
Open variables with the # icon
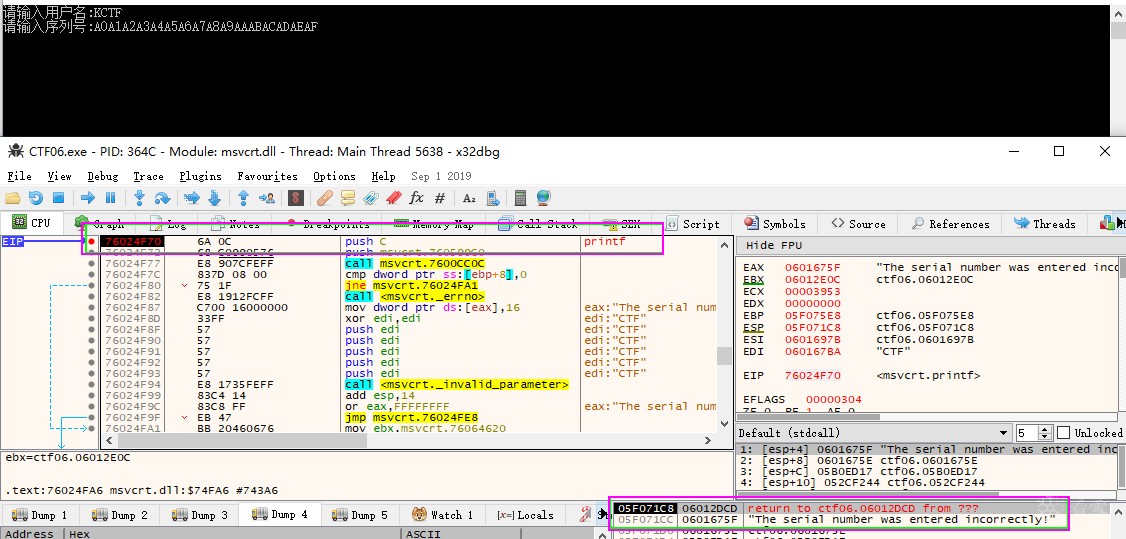pyautogui.click(x=439, y=198)
